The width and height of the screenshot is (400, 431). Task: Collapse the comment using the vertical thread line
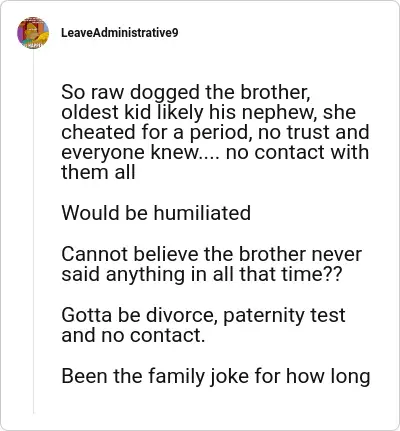33,232
